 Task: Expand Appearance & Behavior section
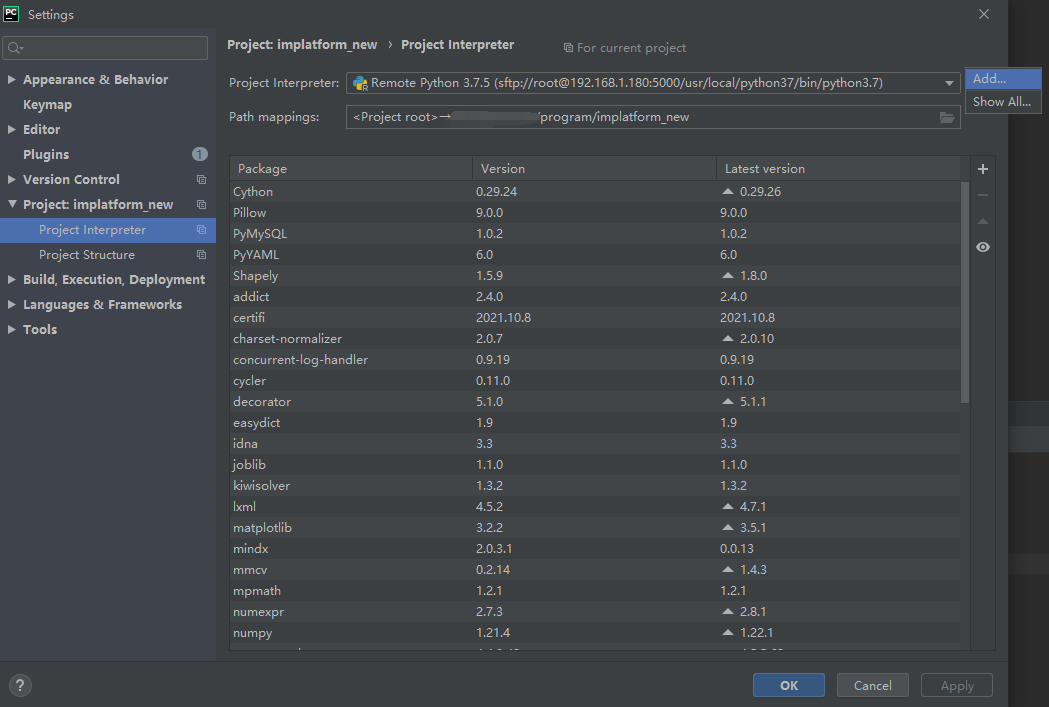(11, 79)
